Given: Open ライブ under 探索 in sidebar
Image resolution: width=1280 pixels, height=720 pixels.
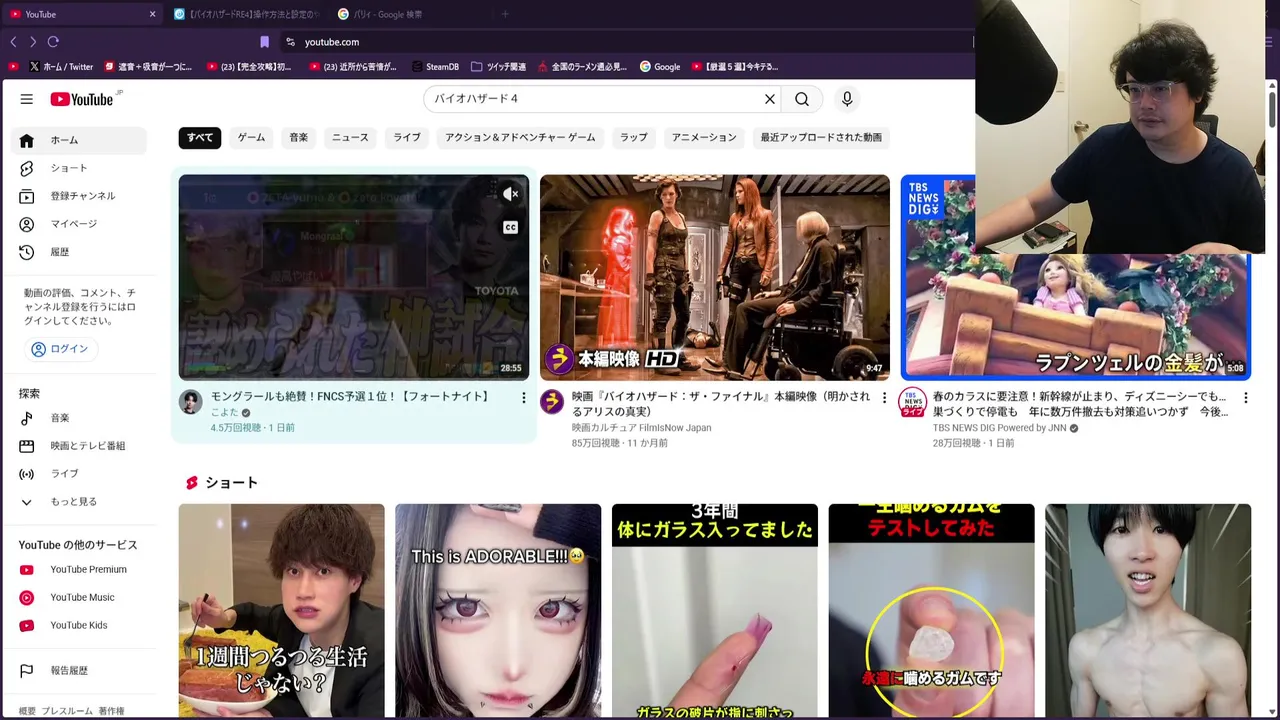Looking at the screenshot, I should click(x=78, y=474).
